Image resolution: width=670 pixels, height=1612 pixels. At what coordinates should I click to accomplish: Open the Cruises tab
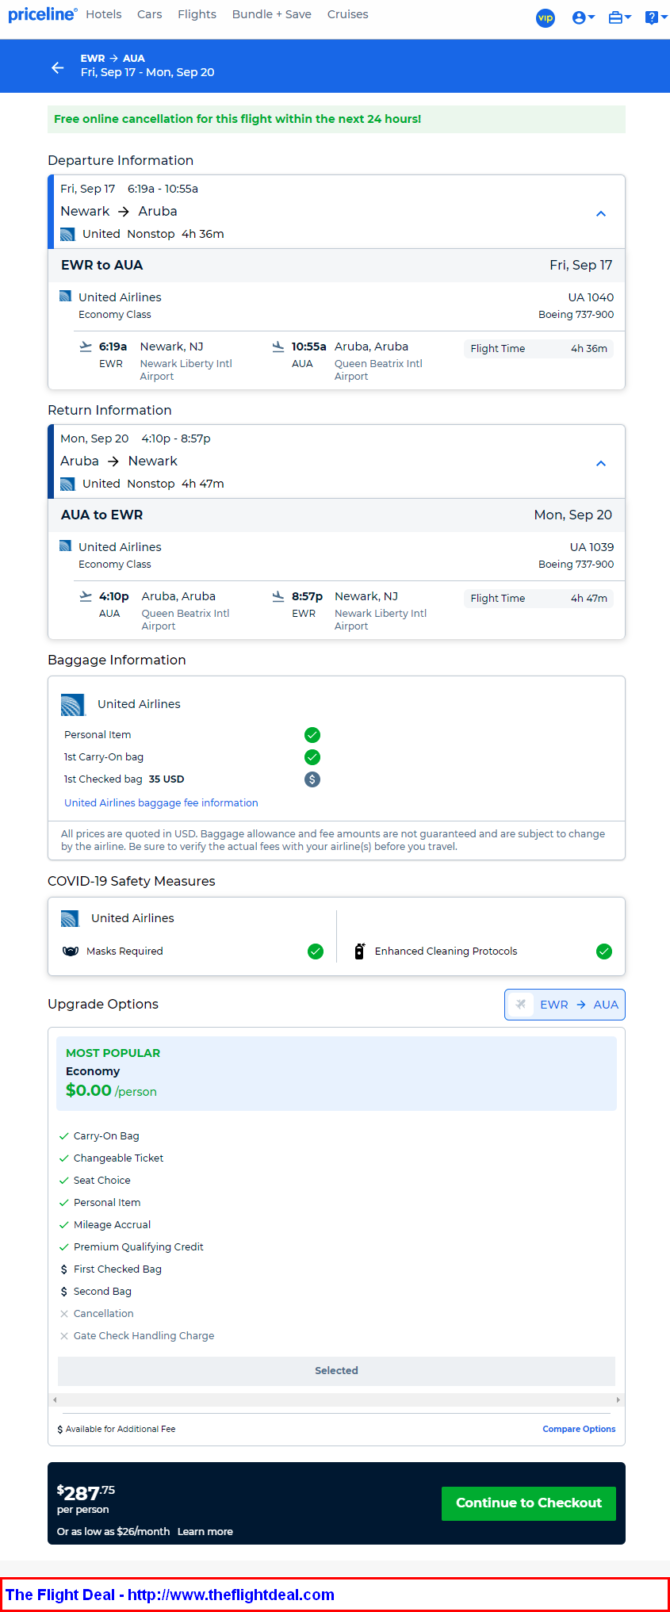tap(347, 15)
